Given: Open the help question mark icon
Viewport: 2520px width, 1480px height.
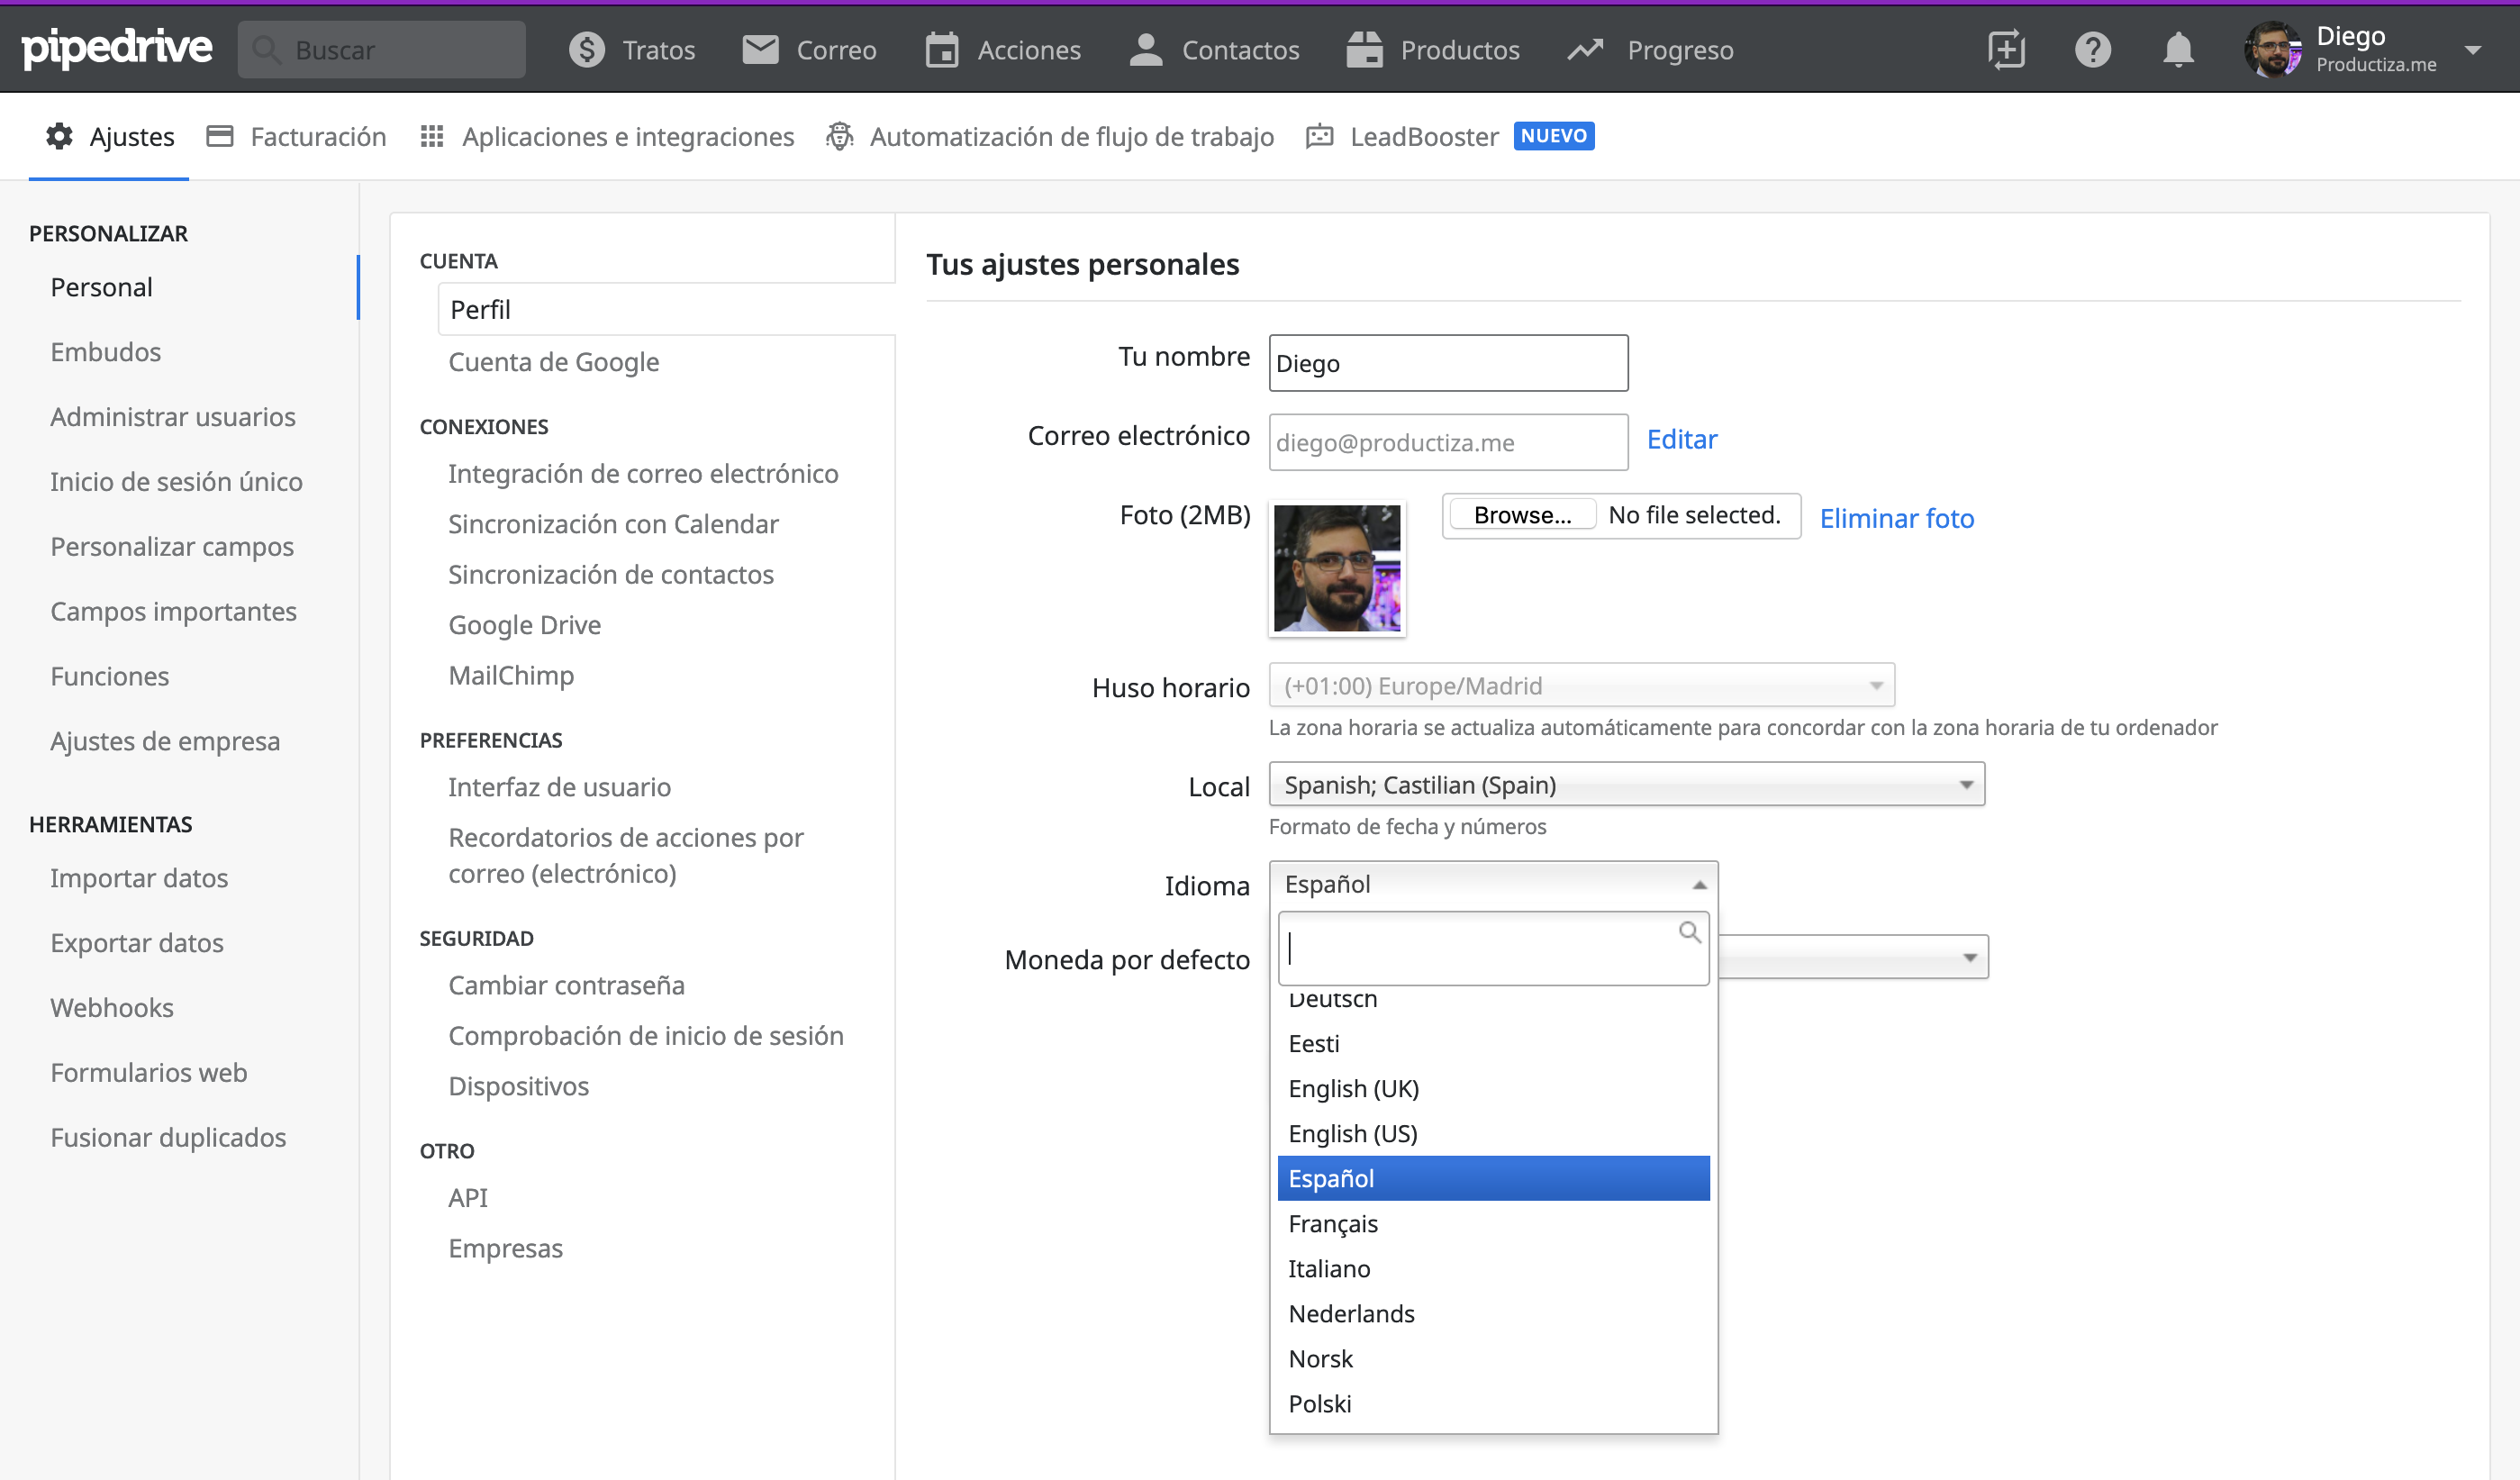Looking at the screenshot, I should point(2092,49).
